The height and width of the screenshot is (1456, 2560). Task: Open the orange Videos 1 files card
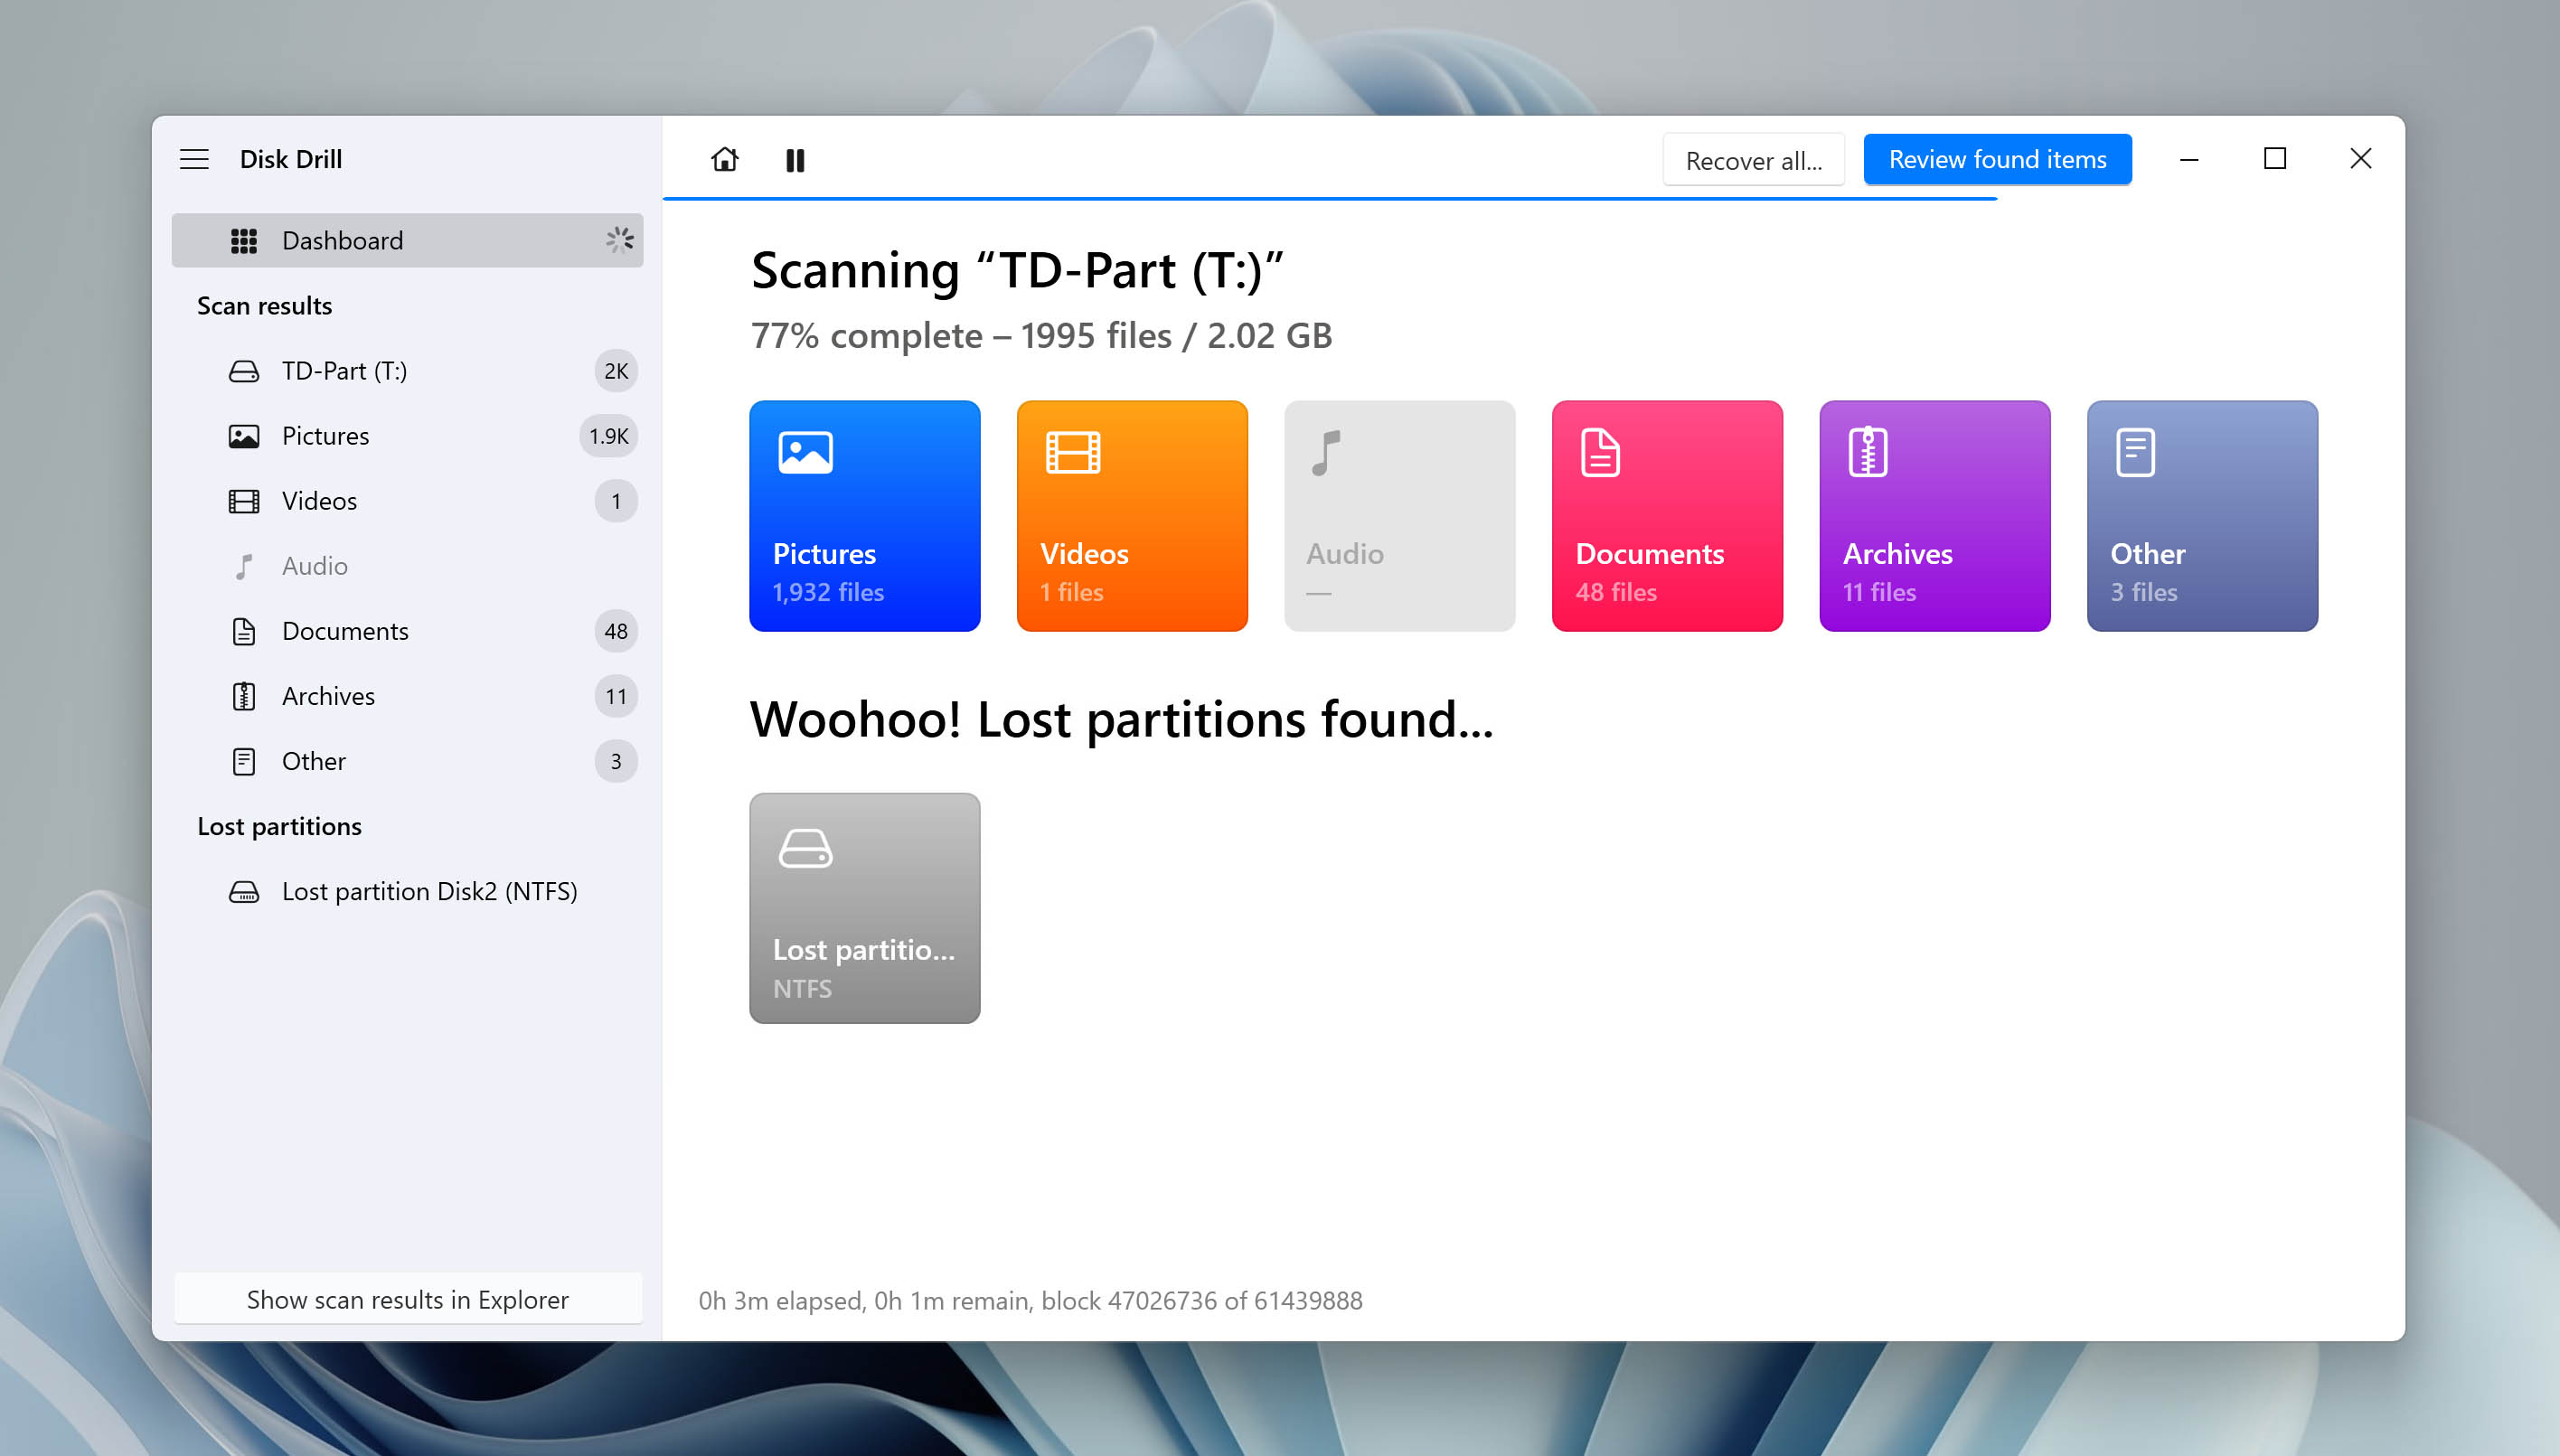point(1132,516)
